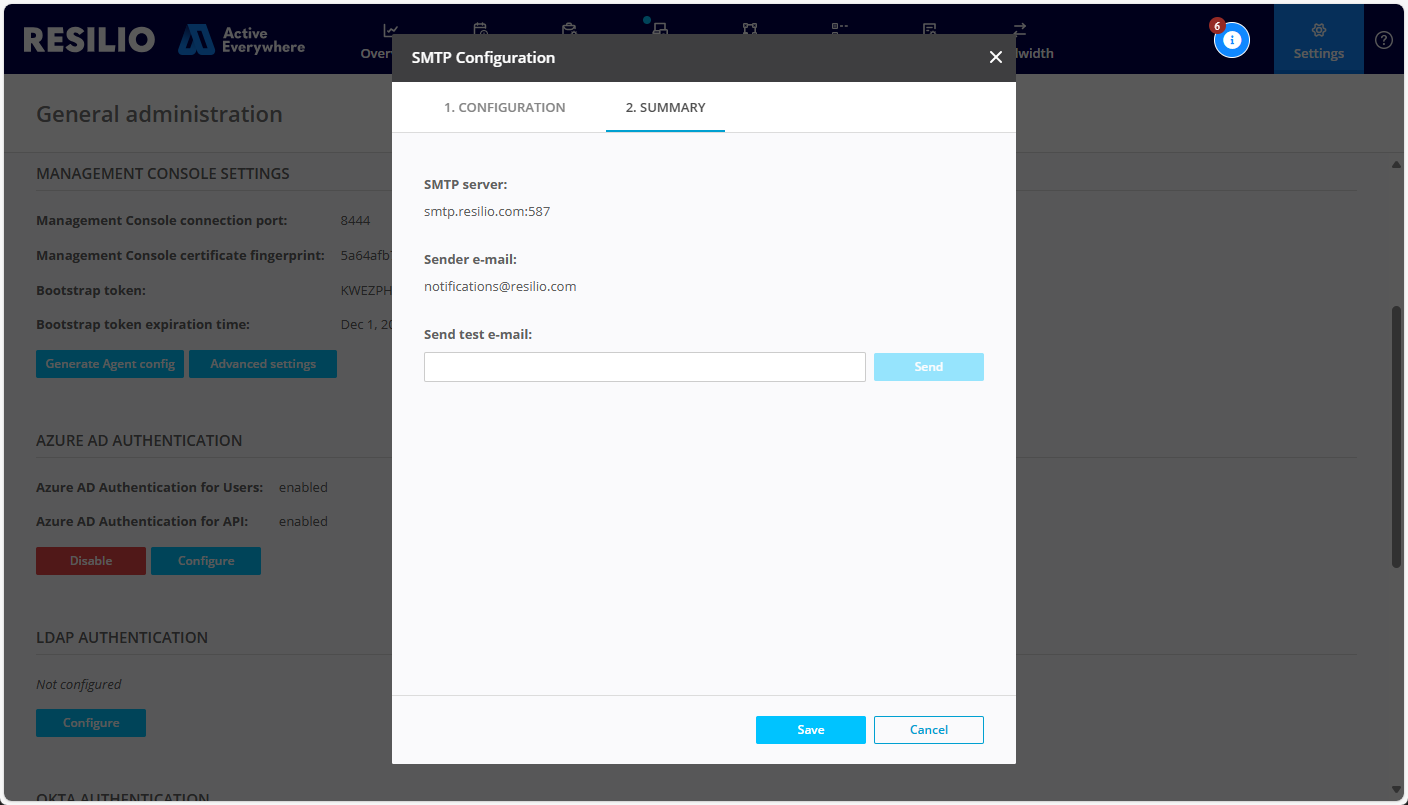The image size is (1408, 805).
Task: Save the SMTP configuration
Action: tap(810, 729)
